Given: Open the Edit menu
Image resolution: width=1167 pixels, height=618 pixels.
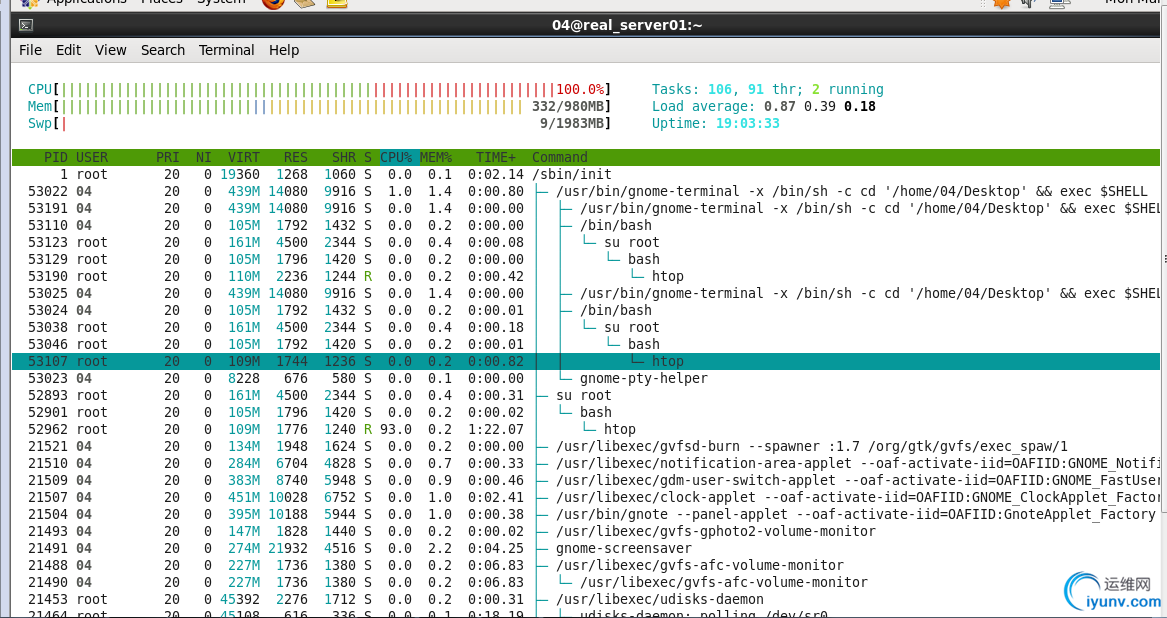Looking at the screenshot, I should (68, 50).
